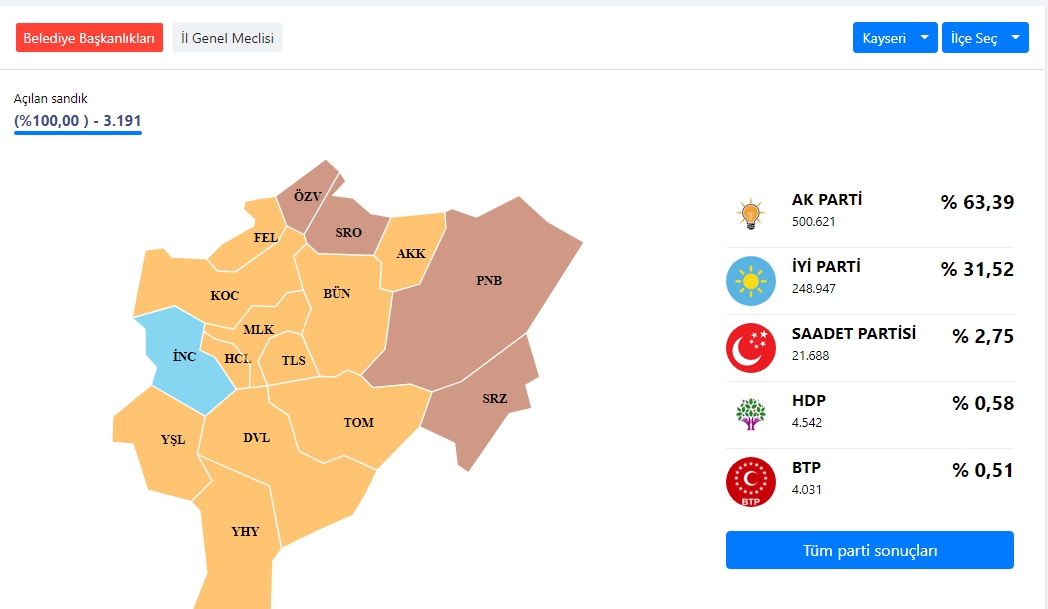Click the SAADET PARTİSİ crescent logo
Image resolution: width=1048 pixels, height=609 pixels.
tap(751, 348)
